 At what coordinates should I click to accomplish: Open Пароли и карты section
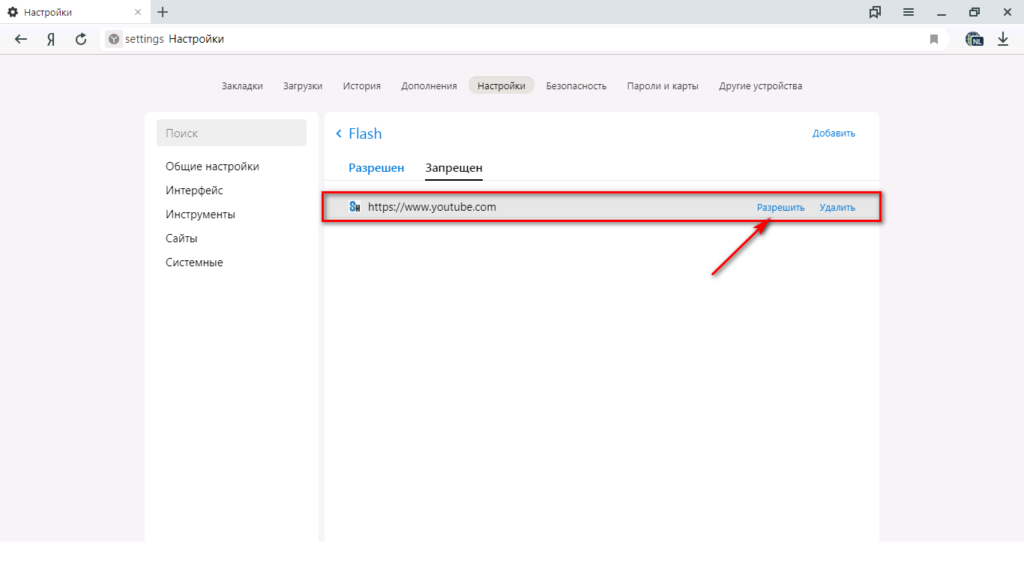[662, 86]
